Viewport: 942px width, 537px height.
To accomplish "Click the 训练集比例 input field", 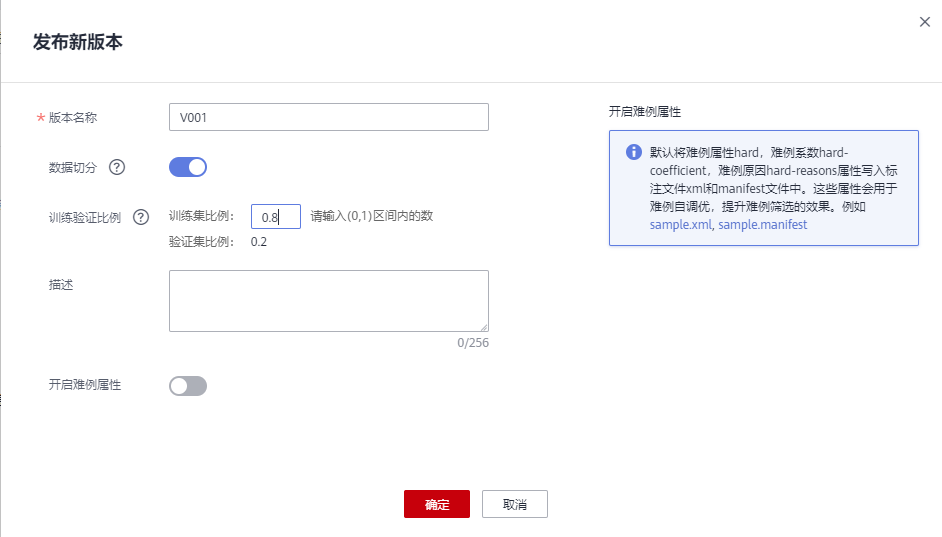I will [x=275, y=217].
